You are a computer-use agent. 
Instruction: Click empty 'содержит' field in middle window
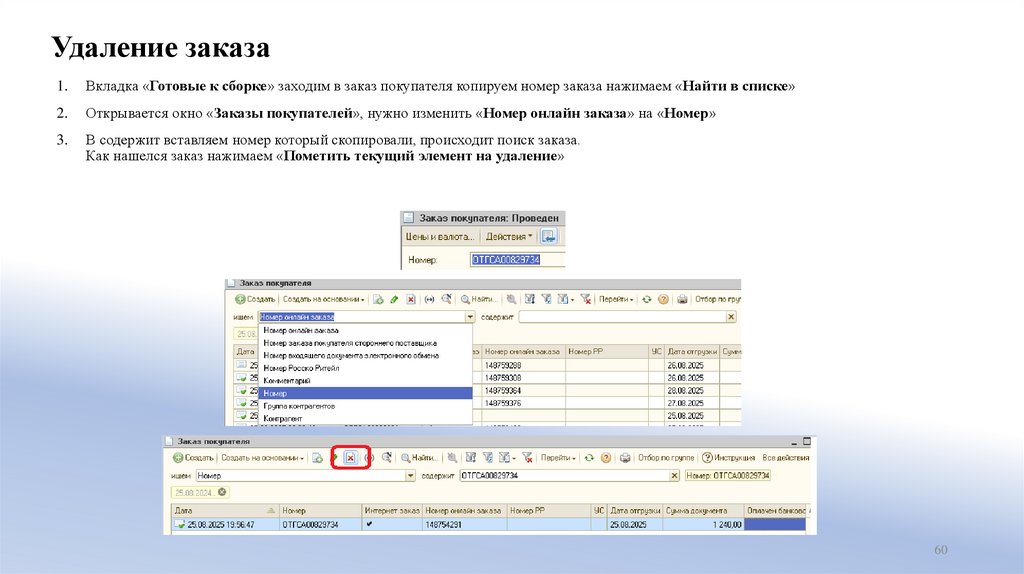click(622, 317)
